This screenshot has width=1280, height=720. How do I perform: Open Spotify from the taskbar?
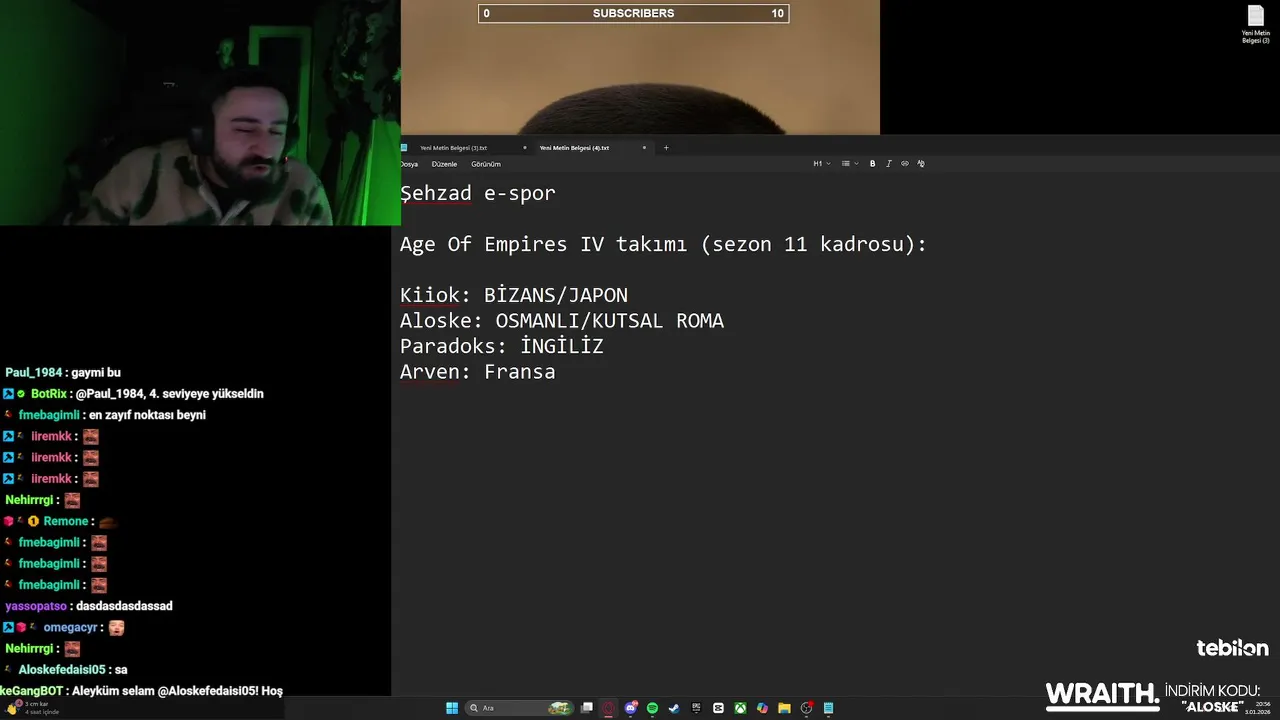652,708
